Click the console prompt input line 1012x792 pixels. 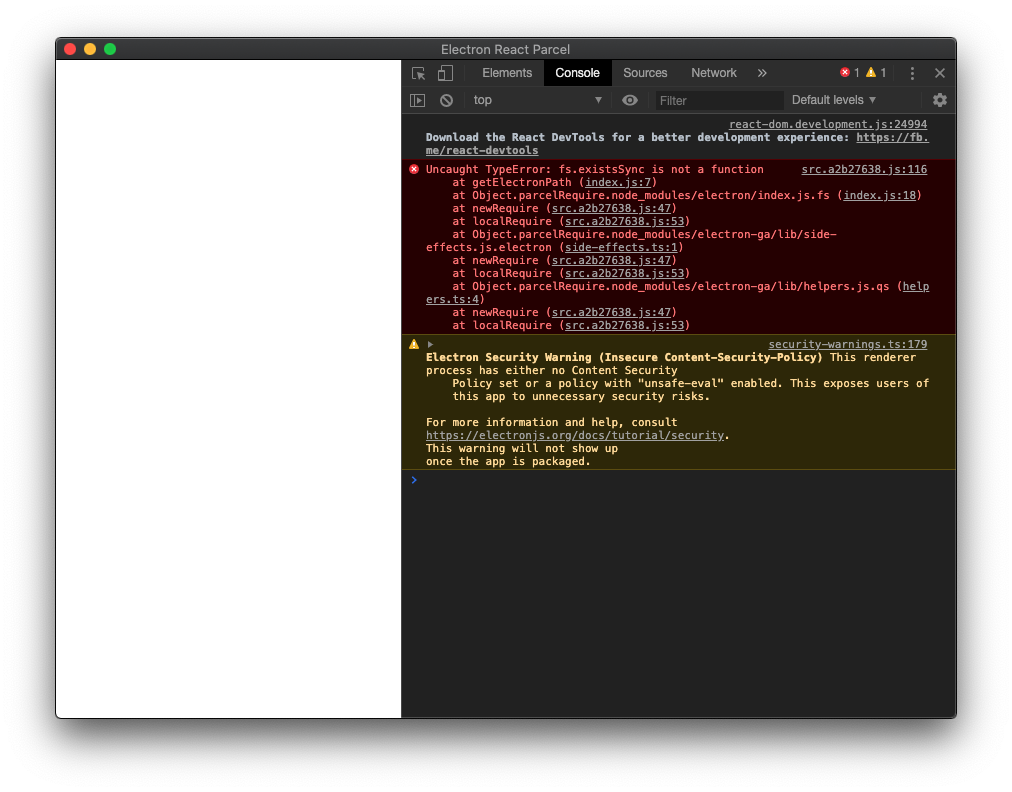678,480
